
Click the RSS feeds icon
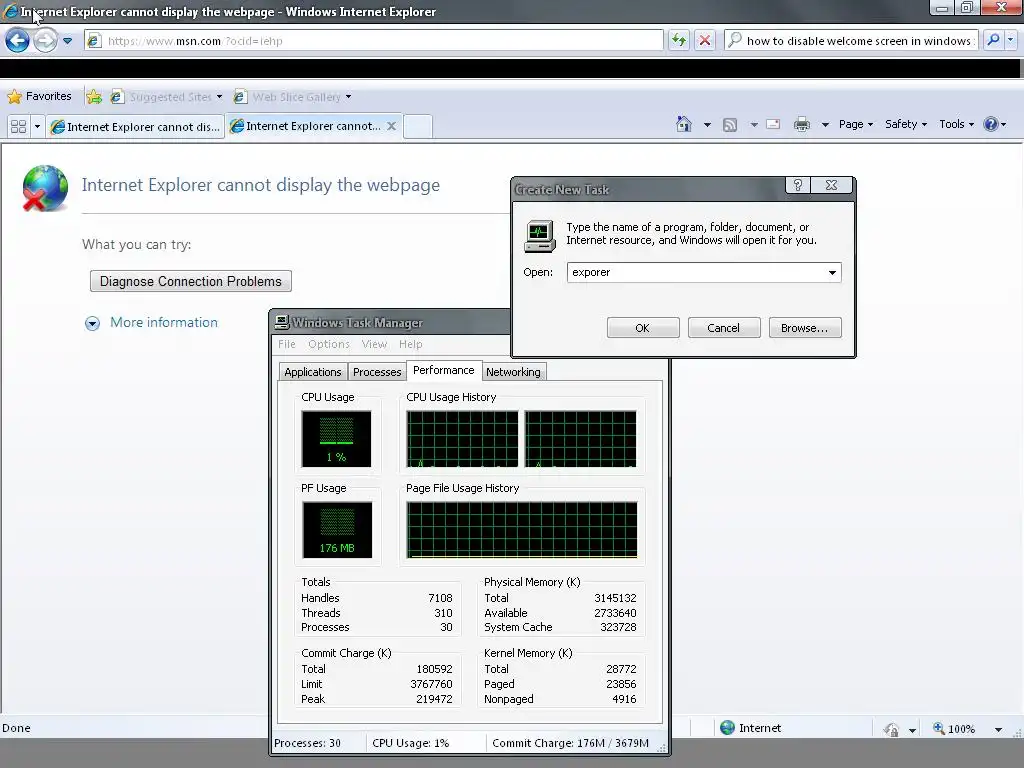[x=730, y=124]
